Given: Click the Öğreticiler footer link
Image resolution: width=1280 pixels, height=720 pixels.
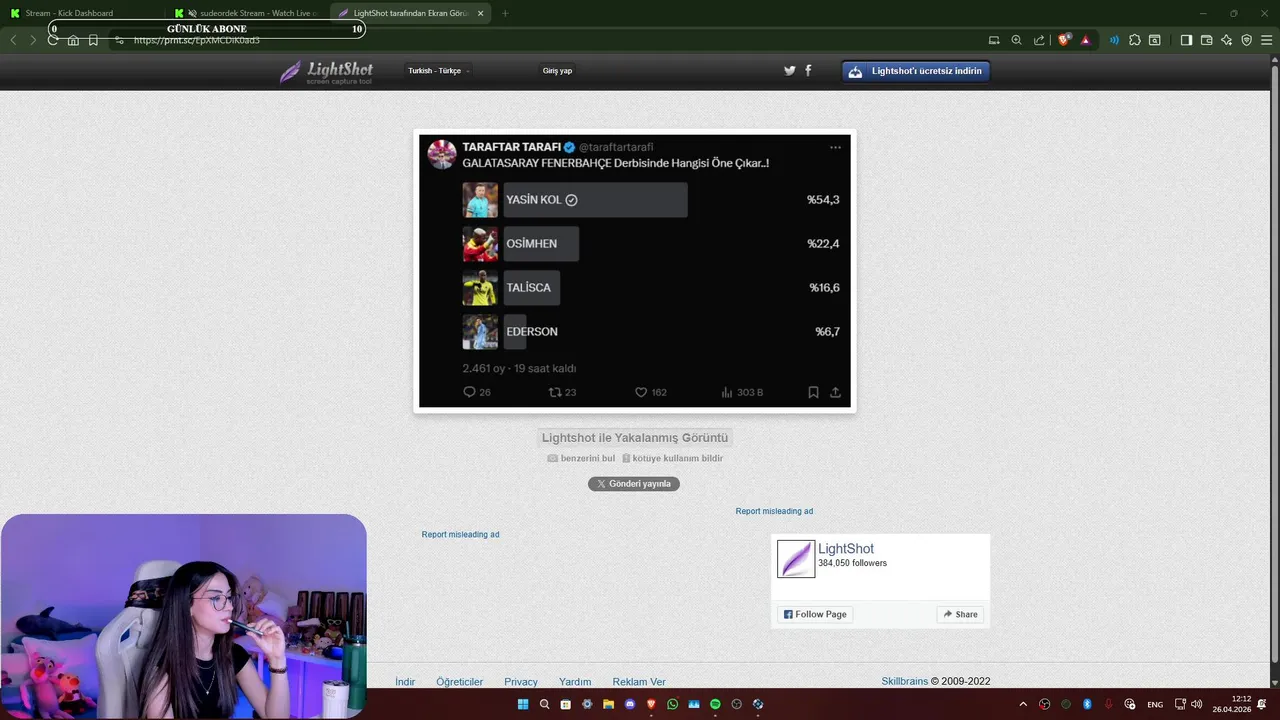Looking at the screenshot, I should click(x=459, y=682).
